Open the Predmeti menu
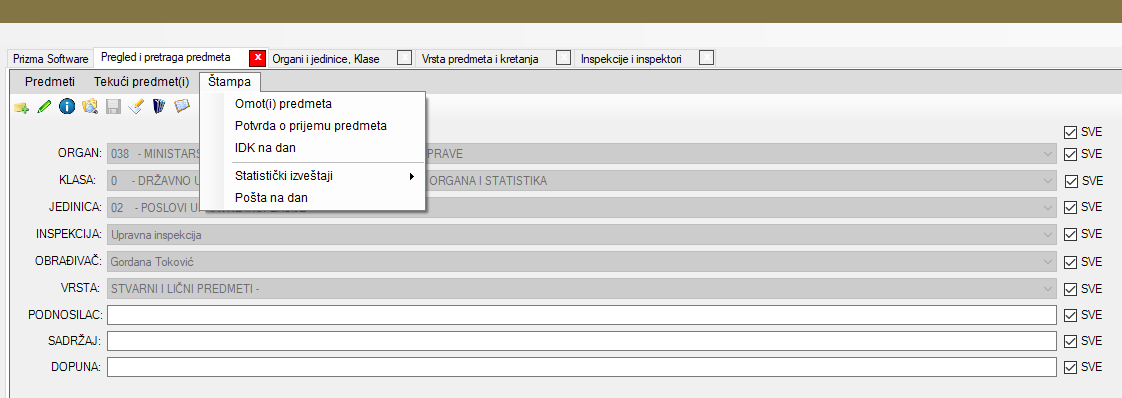The width and height of the screenshot is (1122, 398). coord(50,82)
